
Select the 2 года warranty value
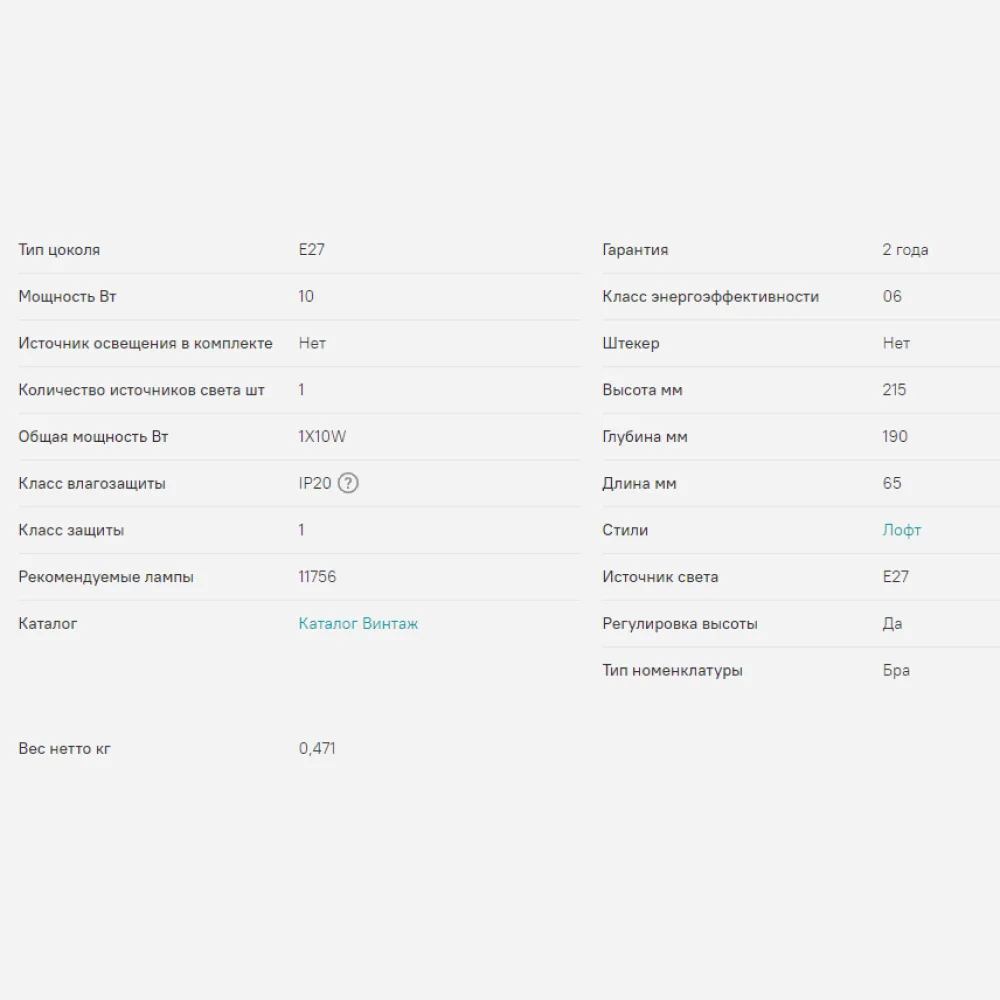[x=905, y=250]
